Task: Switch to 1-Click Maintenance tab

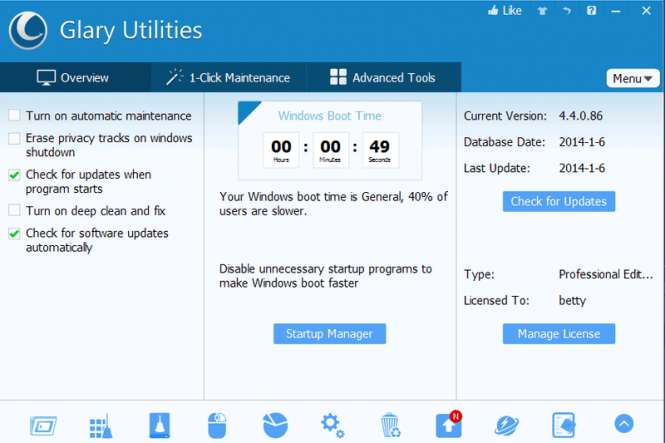Action: pos(229,78)
